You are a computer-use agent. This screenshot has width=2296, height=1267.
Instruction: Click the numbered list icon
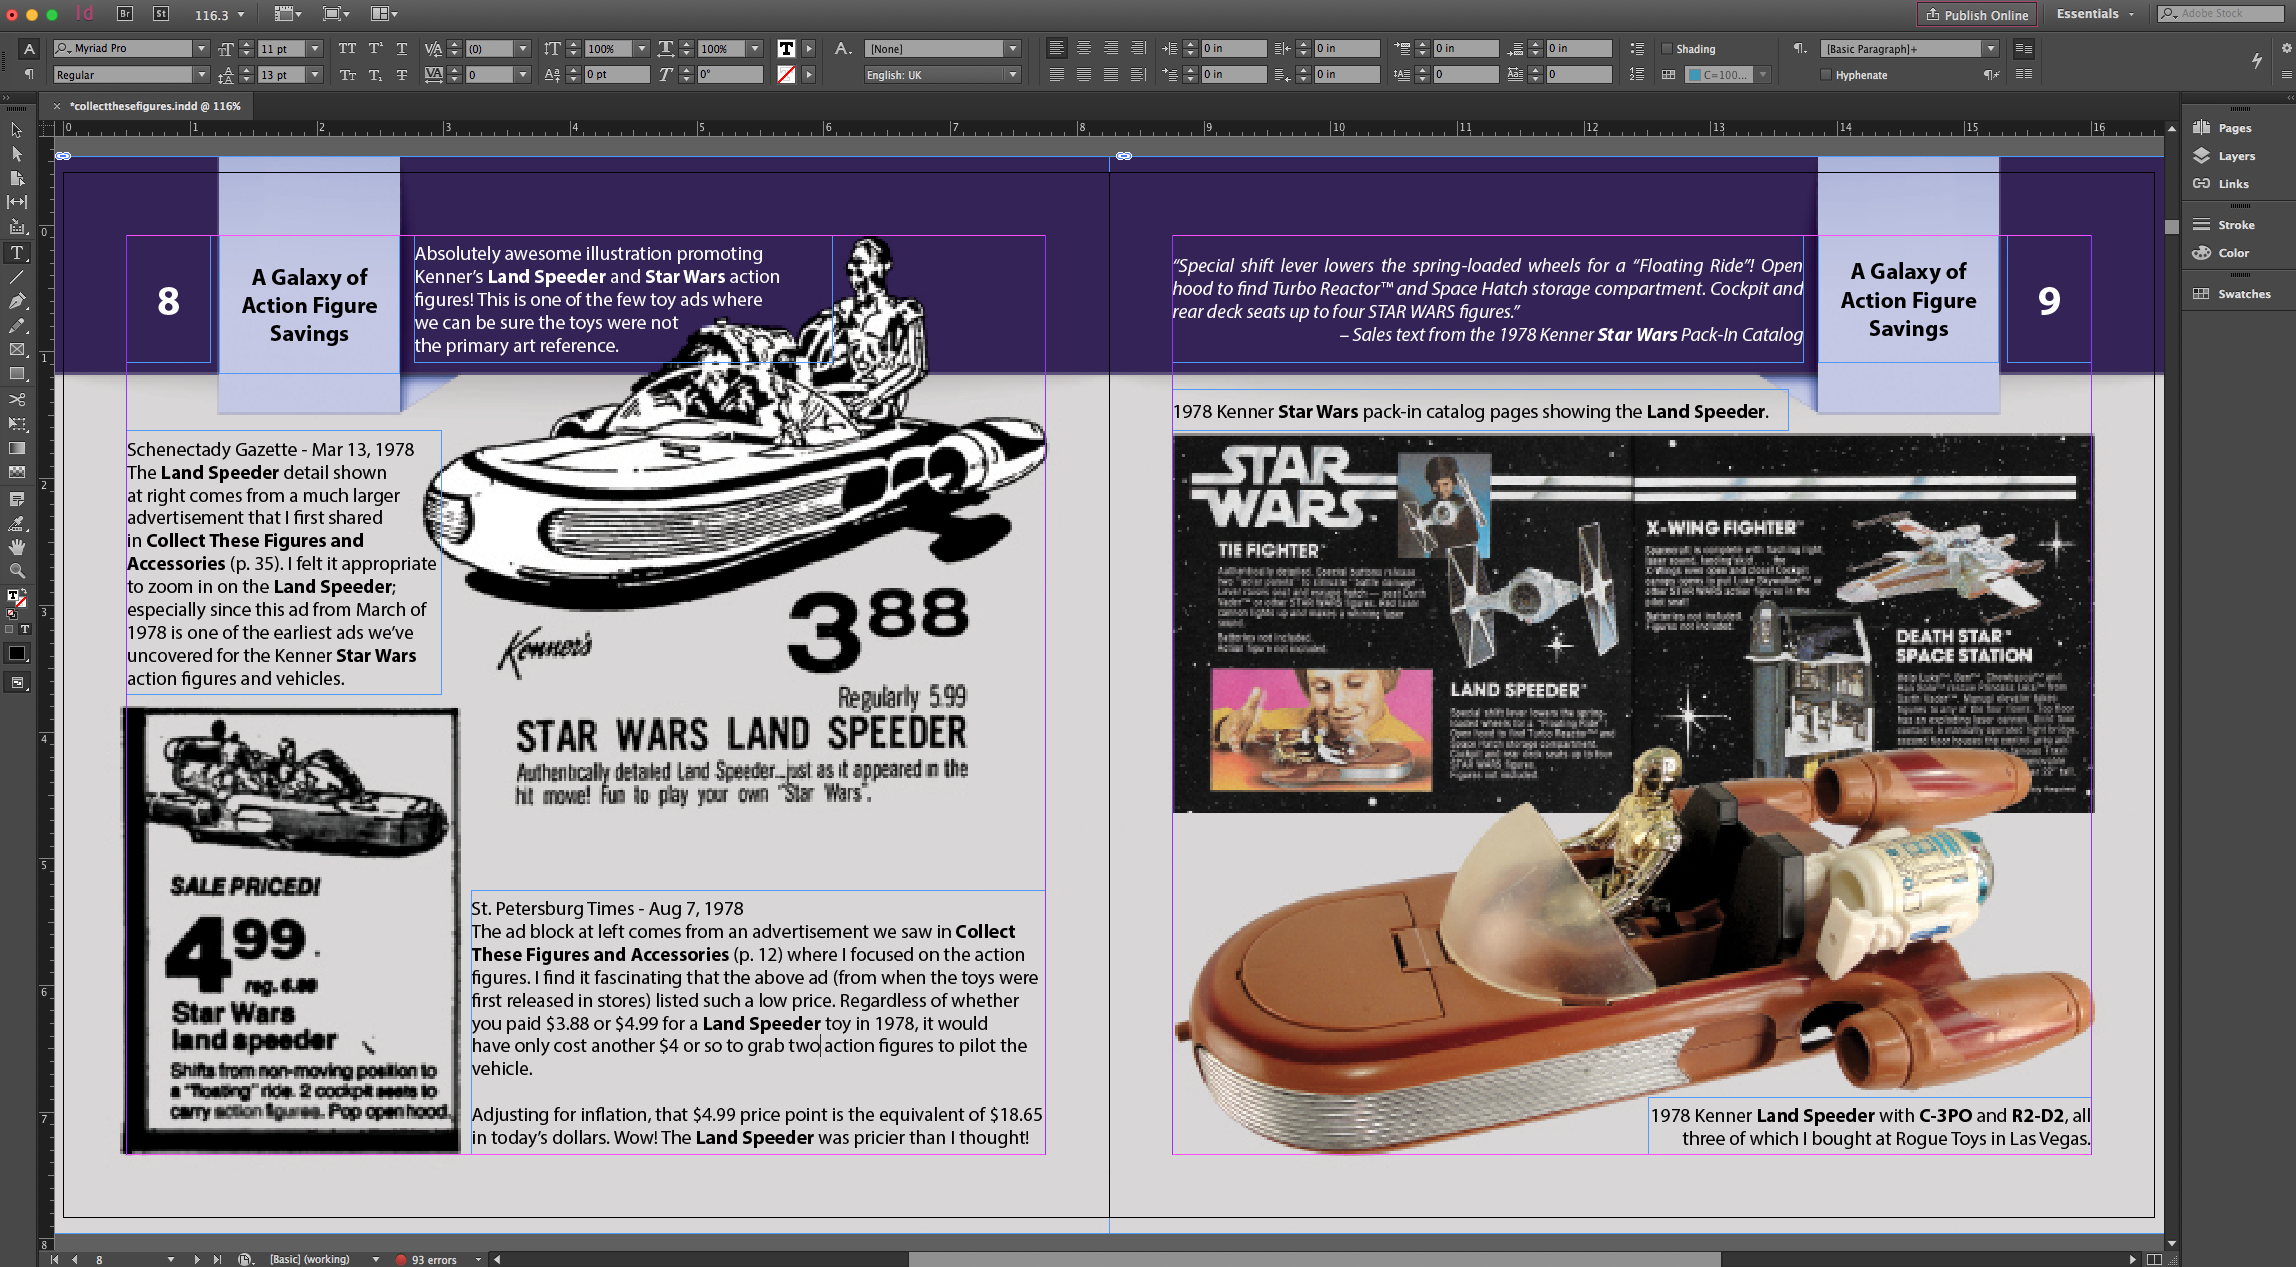pyautogui.click(x=1637, y=74)
